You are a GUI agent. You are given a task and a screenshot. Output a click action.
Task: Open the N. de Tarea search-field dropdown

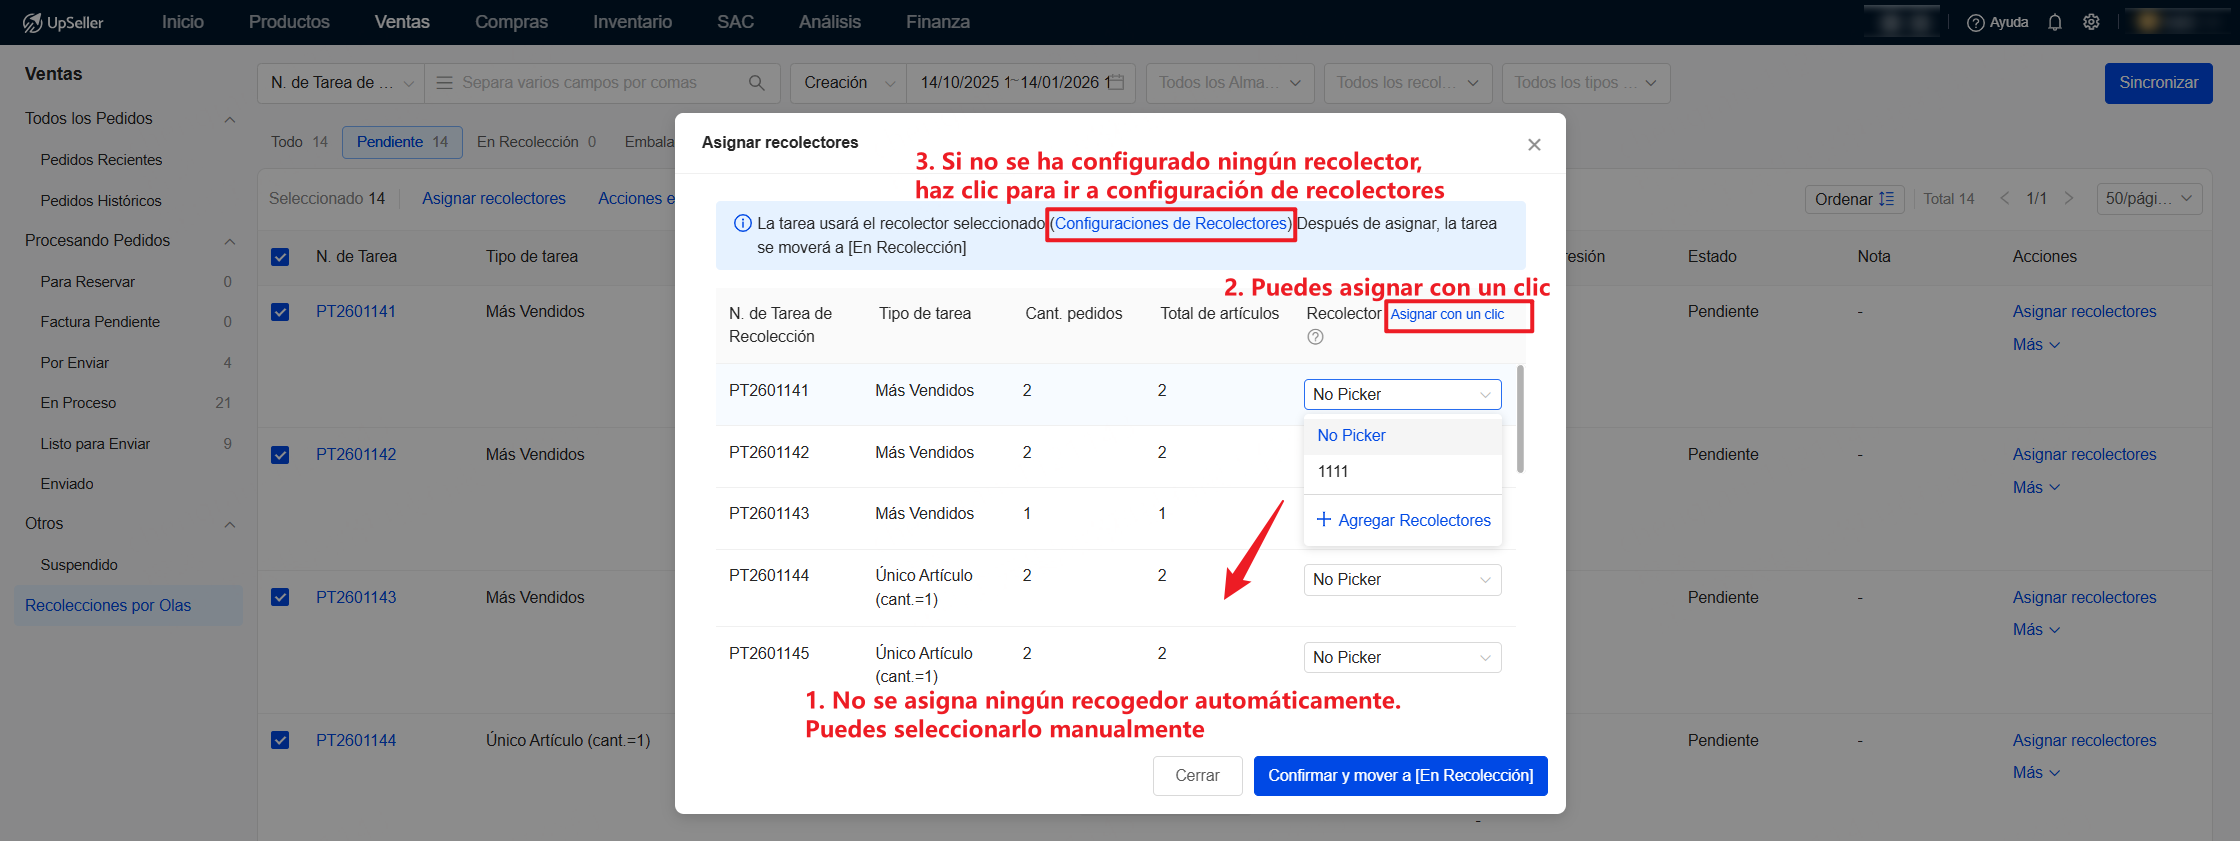341,83
